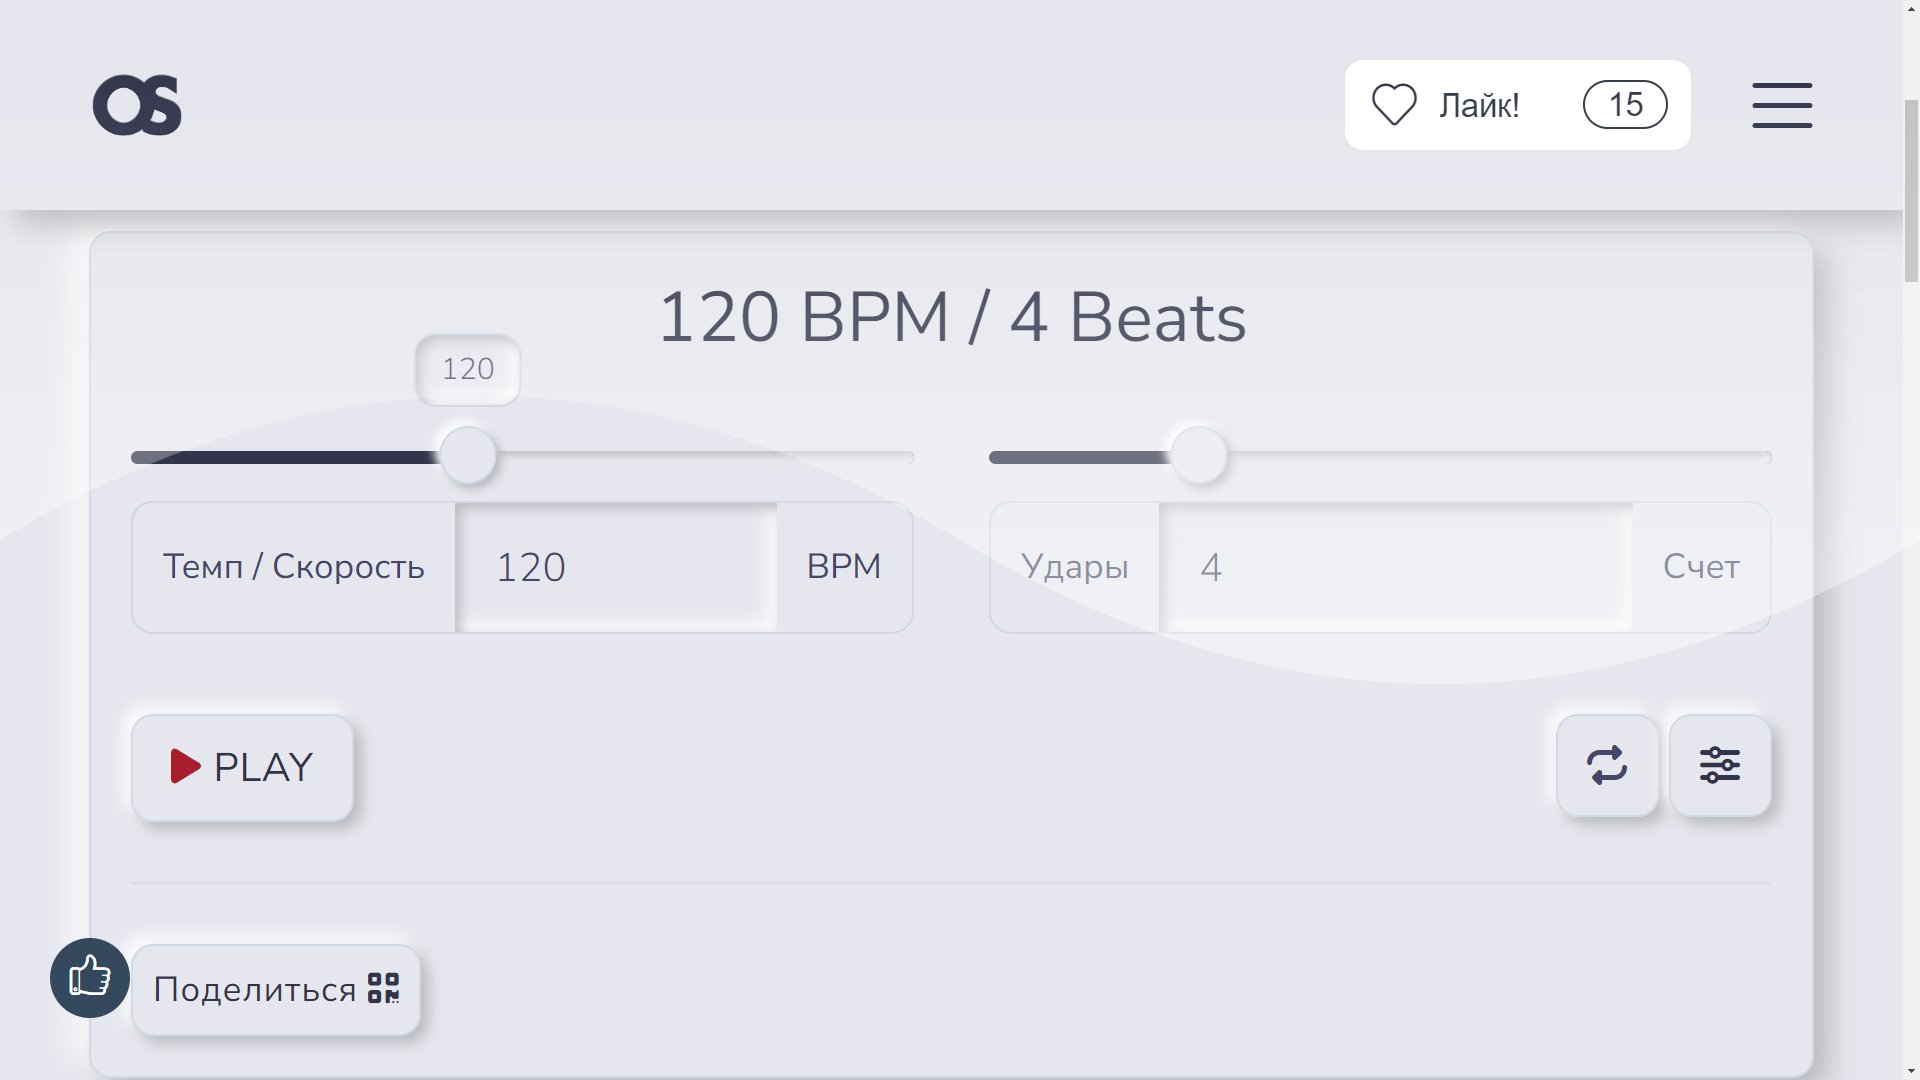Click the BPM input field showing 120
The width and height of the screenshot is (1920, 1080).
click(x=615, y=566)
